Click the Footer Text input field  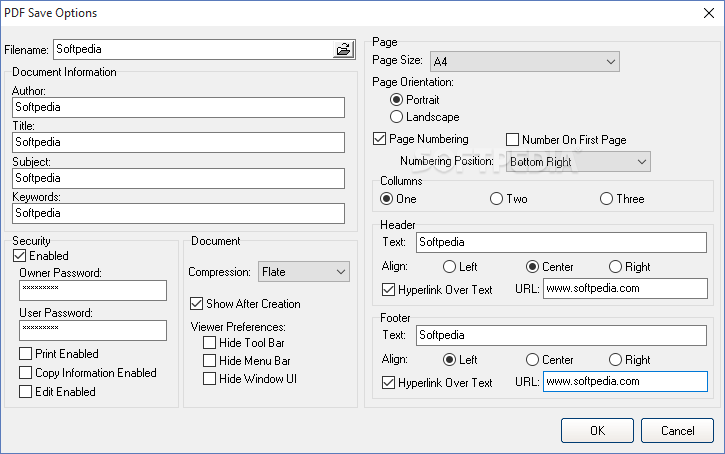coord(561,335)
